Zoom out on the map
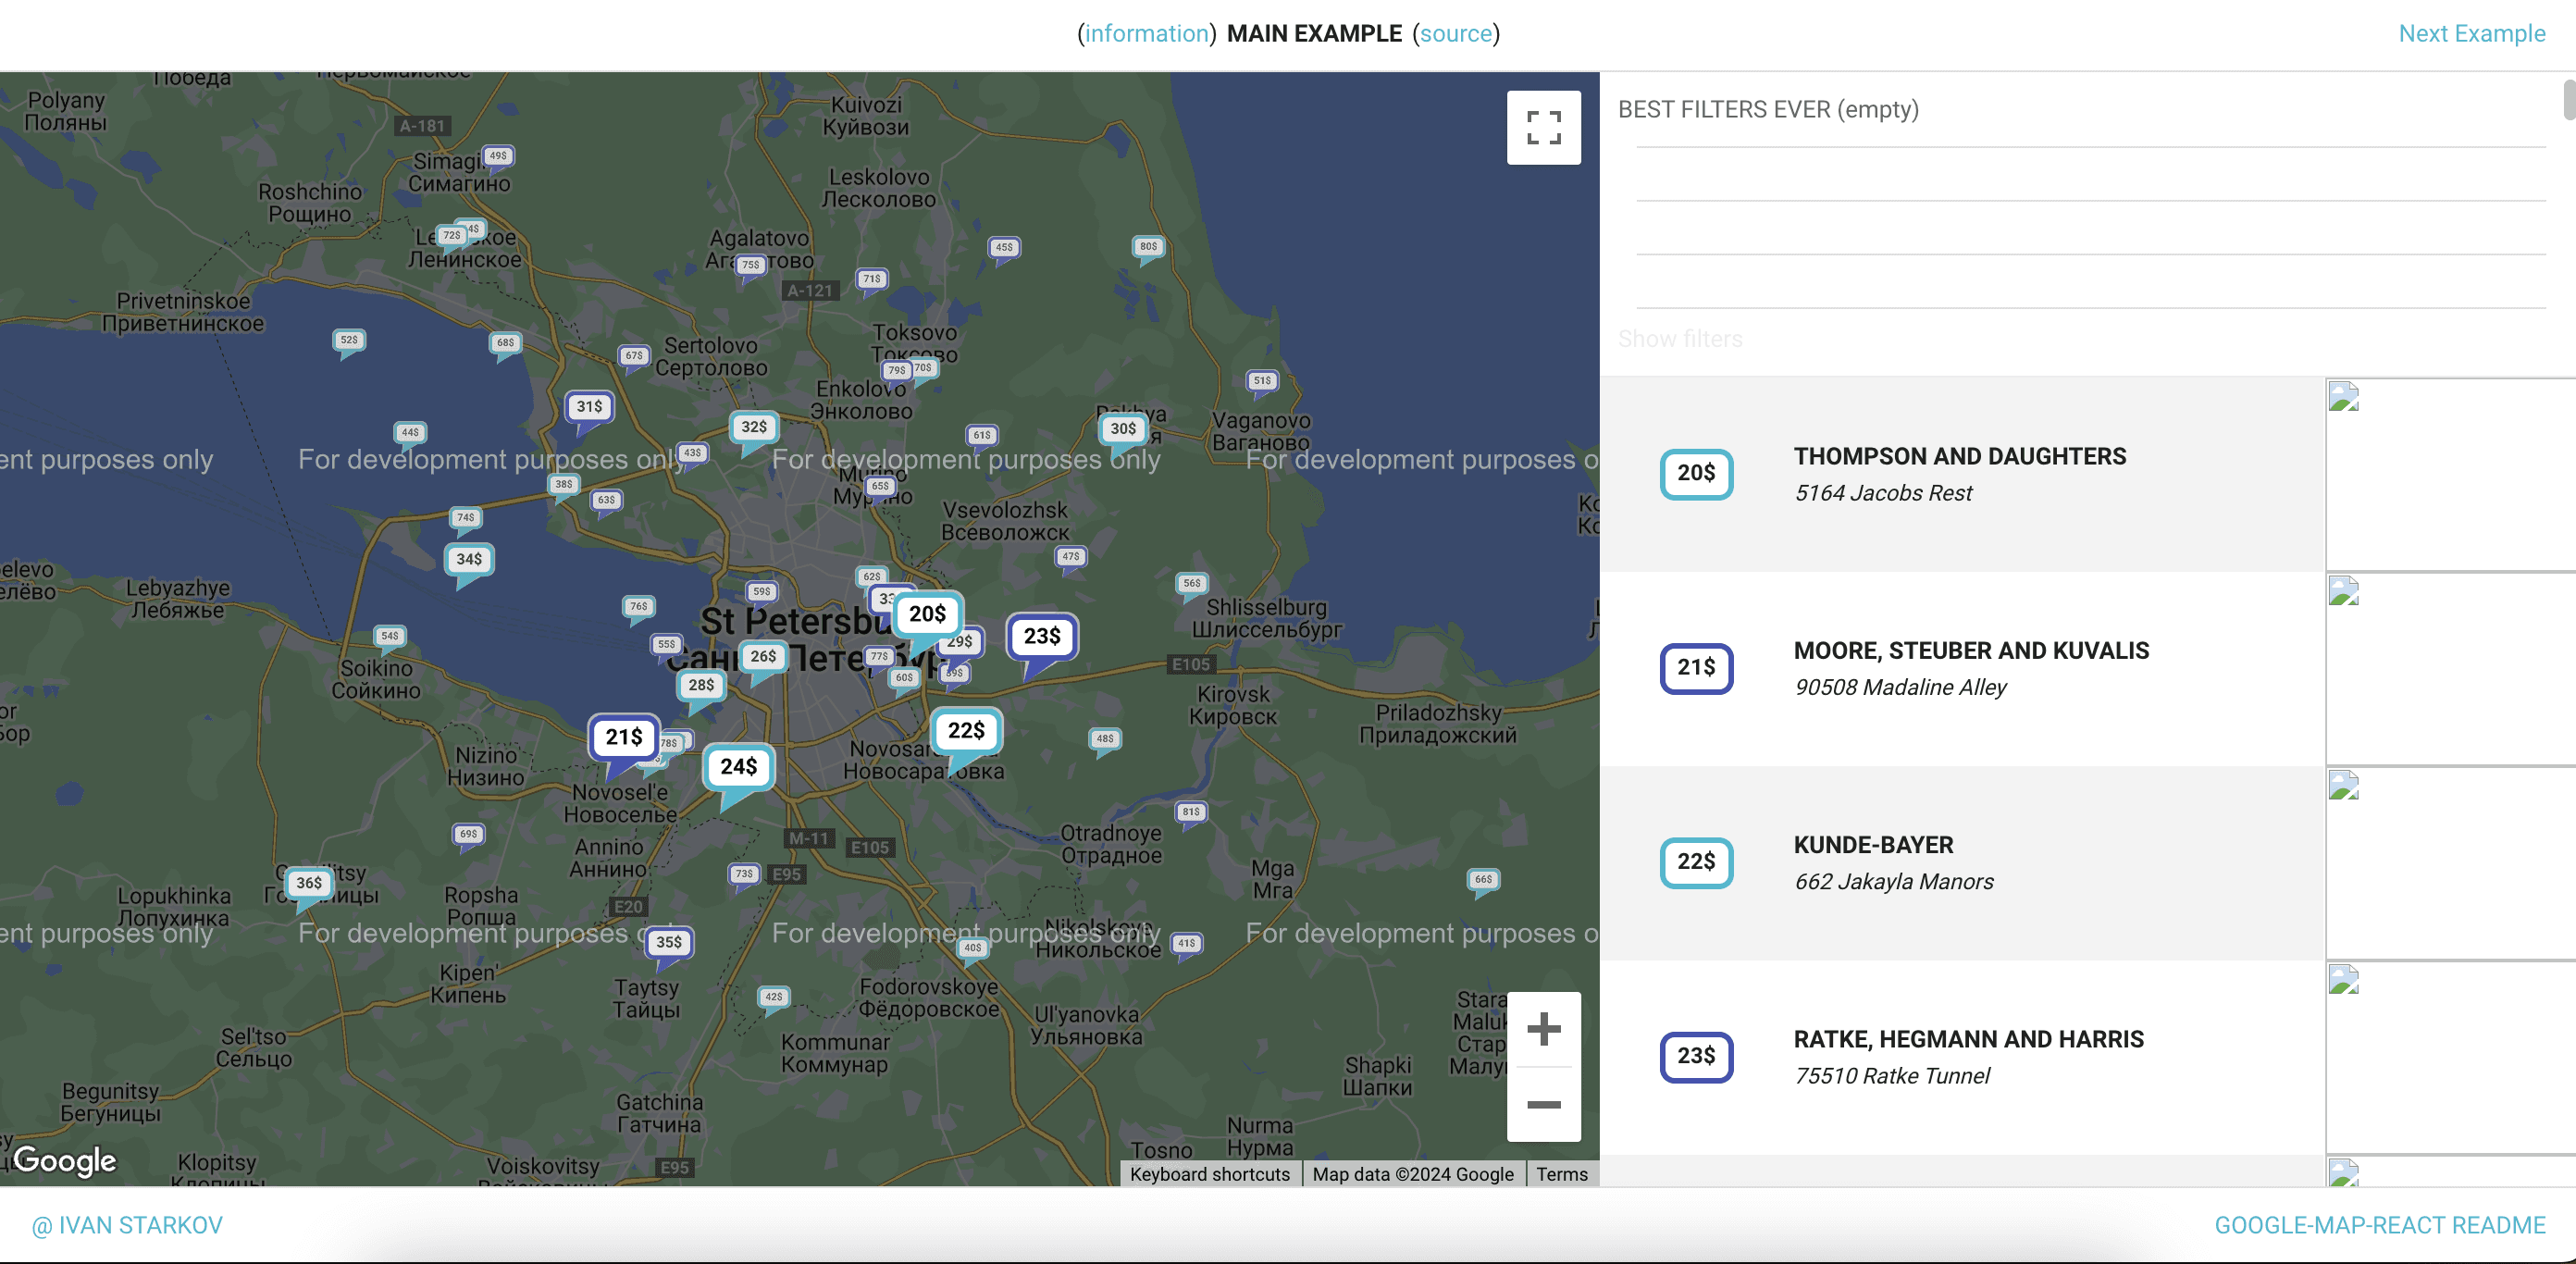 (1543, 1104)
